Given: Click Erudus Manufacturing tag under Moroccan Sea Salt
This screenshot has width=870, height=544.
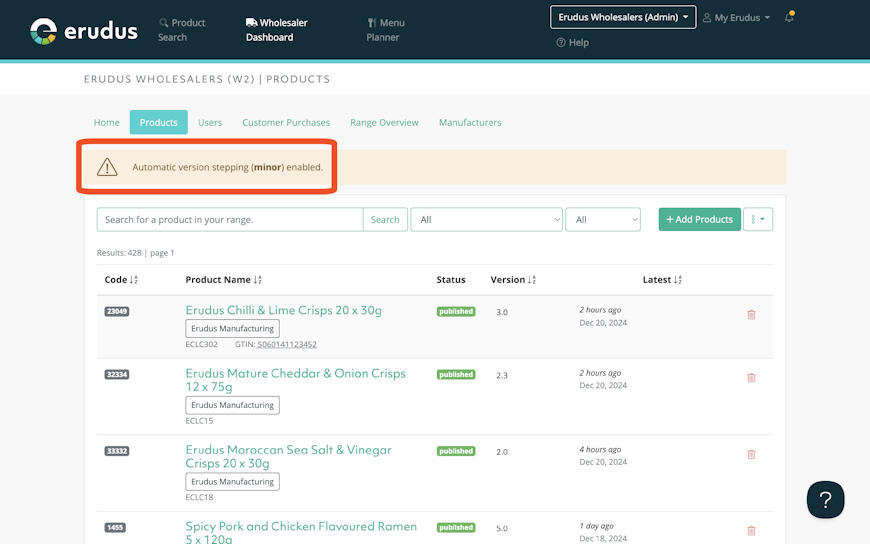Looking at the screenshot, I should (x=232, y=482).
